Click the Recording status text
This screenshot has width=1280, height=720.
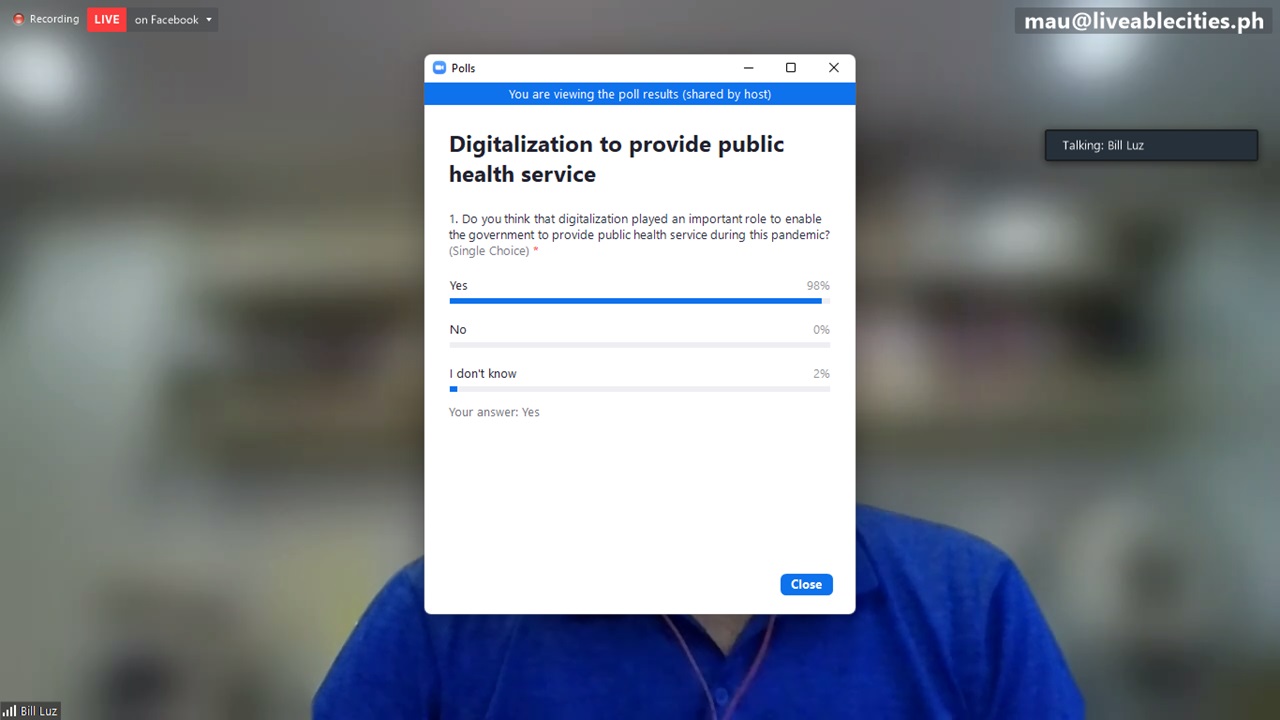pos(54,19)
